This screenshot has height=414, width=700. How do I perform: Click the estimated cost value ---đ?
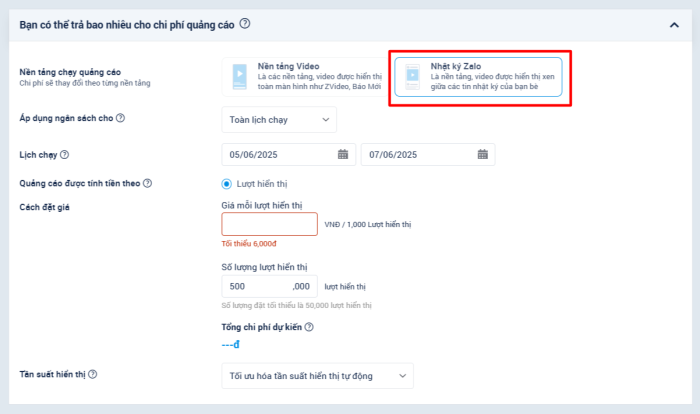tap(230, 344)
